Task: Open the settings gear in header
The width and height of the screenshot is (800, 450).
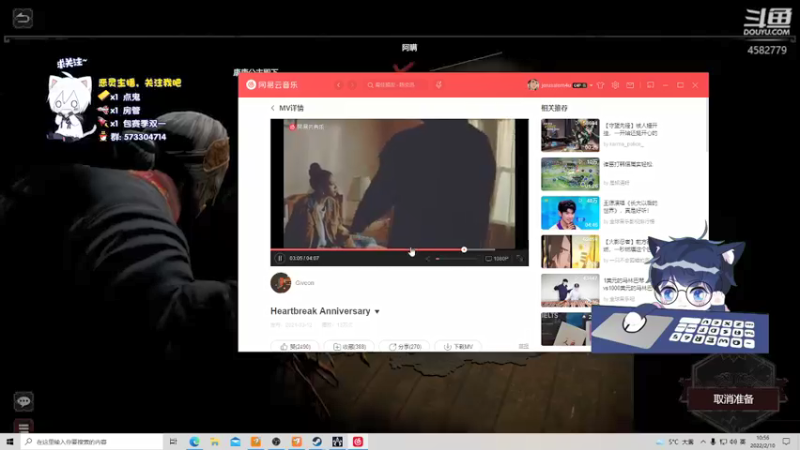Action: coord(615,85)
